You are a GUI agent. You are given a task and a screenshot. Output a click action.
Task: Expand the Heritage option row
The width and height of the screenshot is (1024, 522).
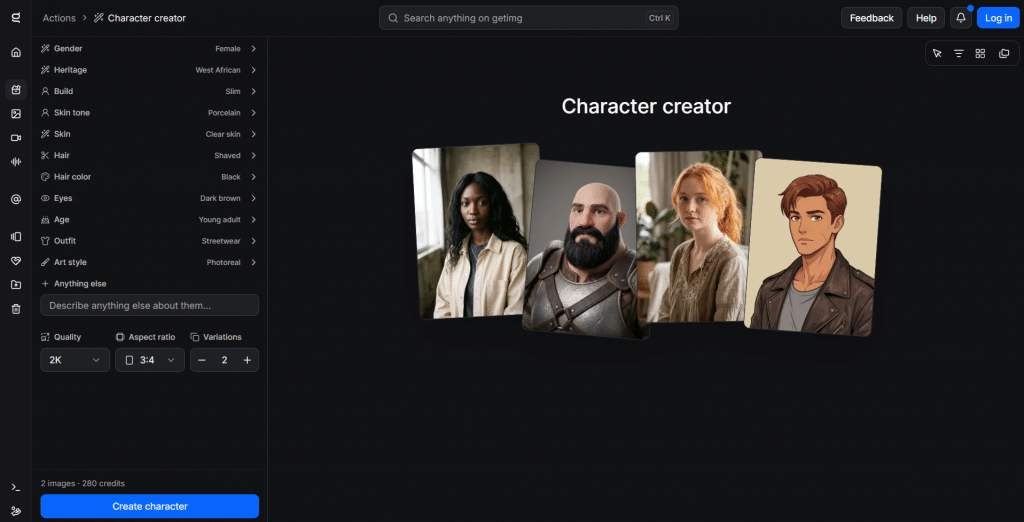[150, 70]
